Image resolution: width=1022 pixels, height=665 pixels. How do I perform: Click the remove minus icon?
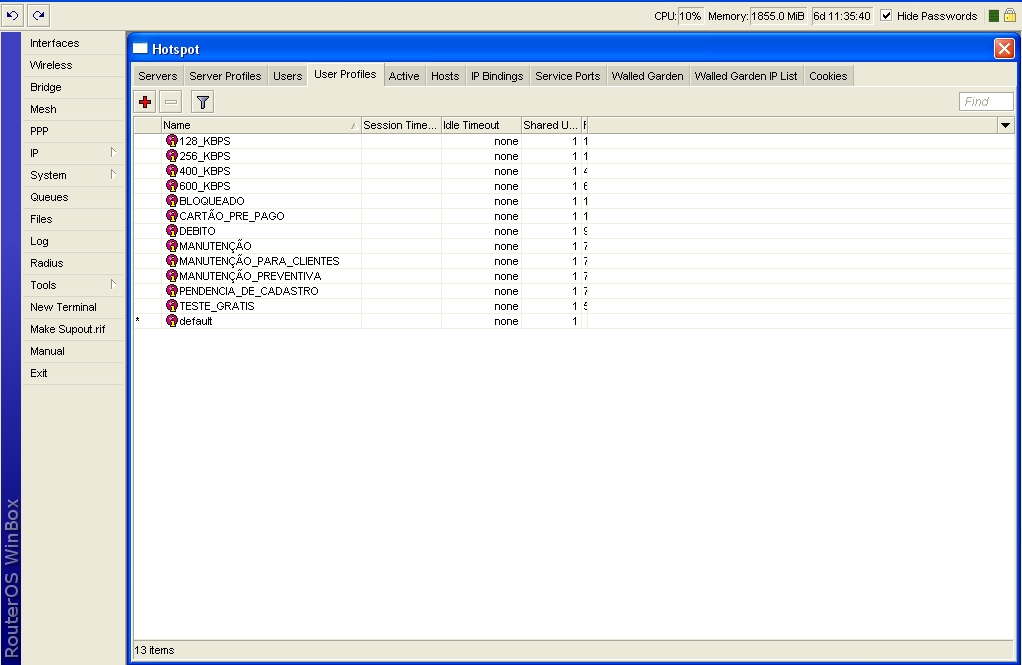pyautogui.click(x=171, y=102)
